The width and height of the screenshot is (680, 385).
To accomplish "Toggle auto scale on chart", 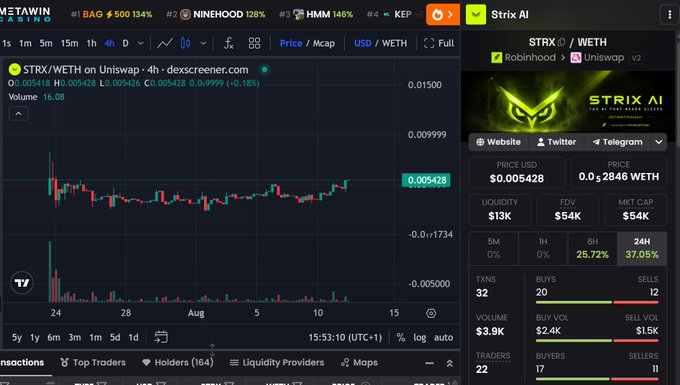I will [443, 337].
